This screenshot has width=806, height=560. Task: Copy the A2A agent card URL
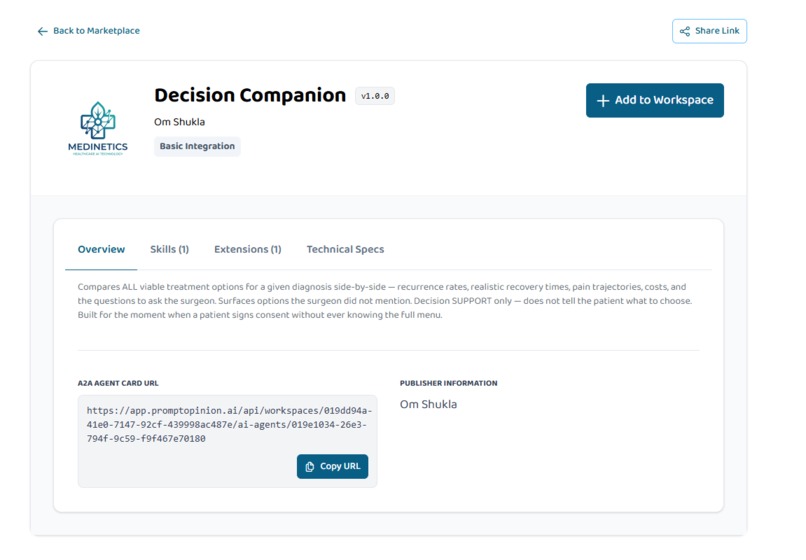click(332, 466)
